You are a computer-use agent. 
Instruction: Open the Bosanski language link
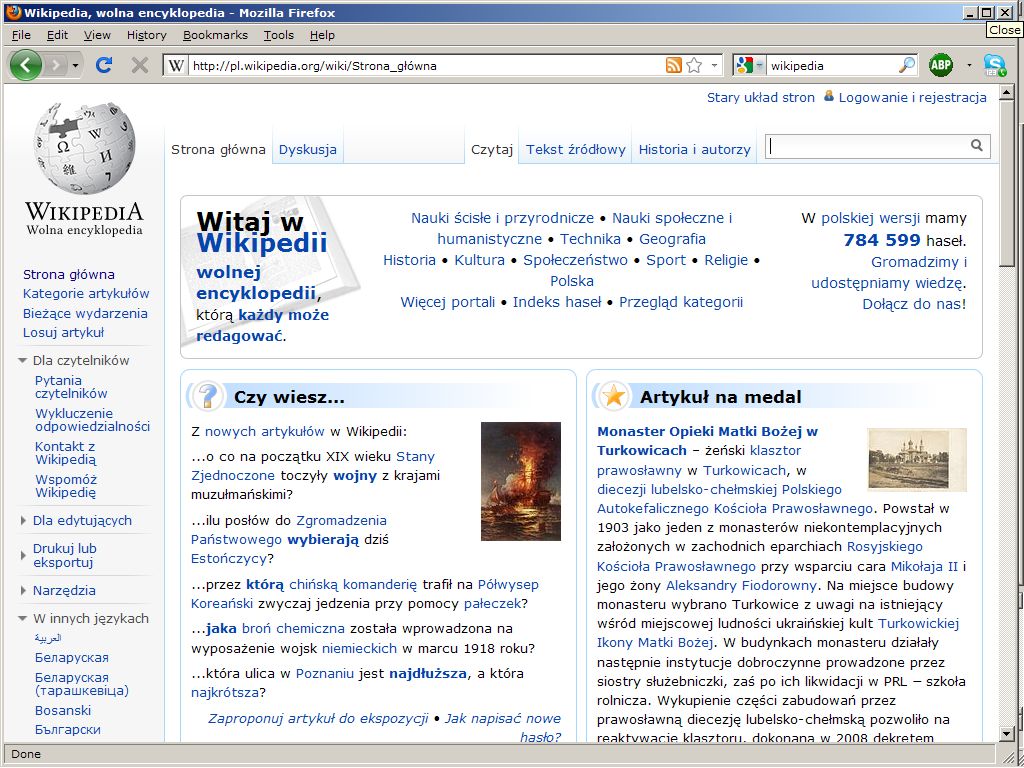(63, 710)
